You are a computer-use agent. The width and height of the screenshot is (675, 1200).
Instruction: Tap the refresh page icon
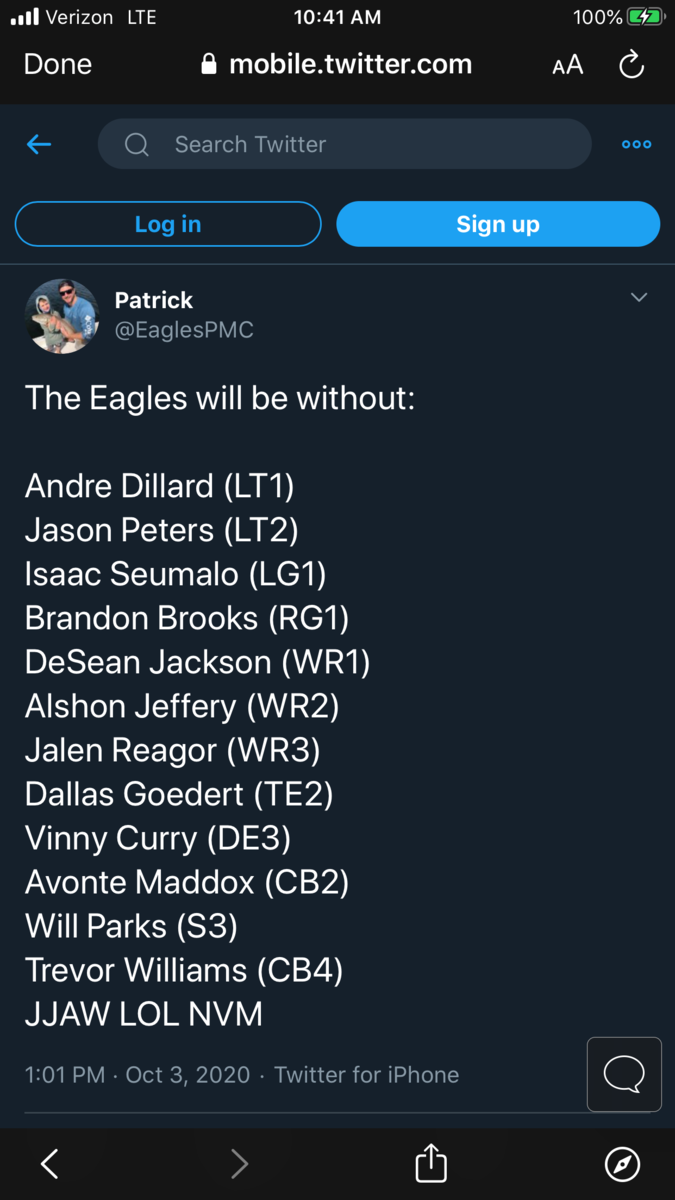(x=631, y=65)
